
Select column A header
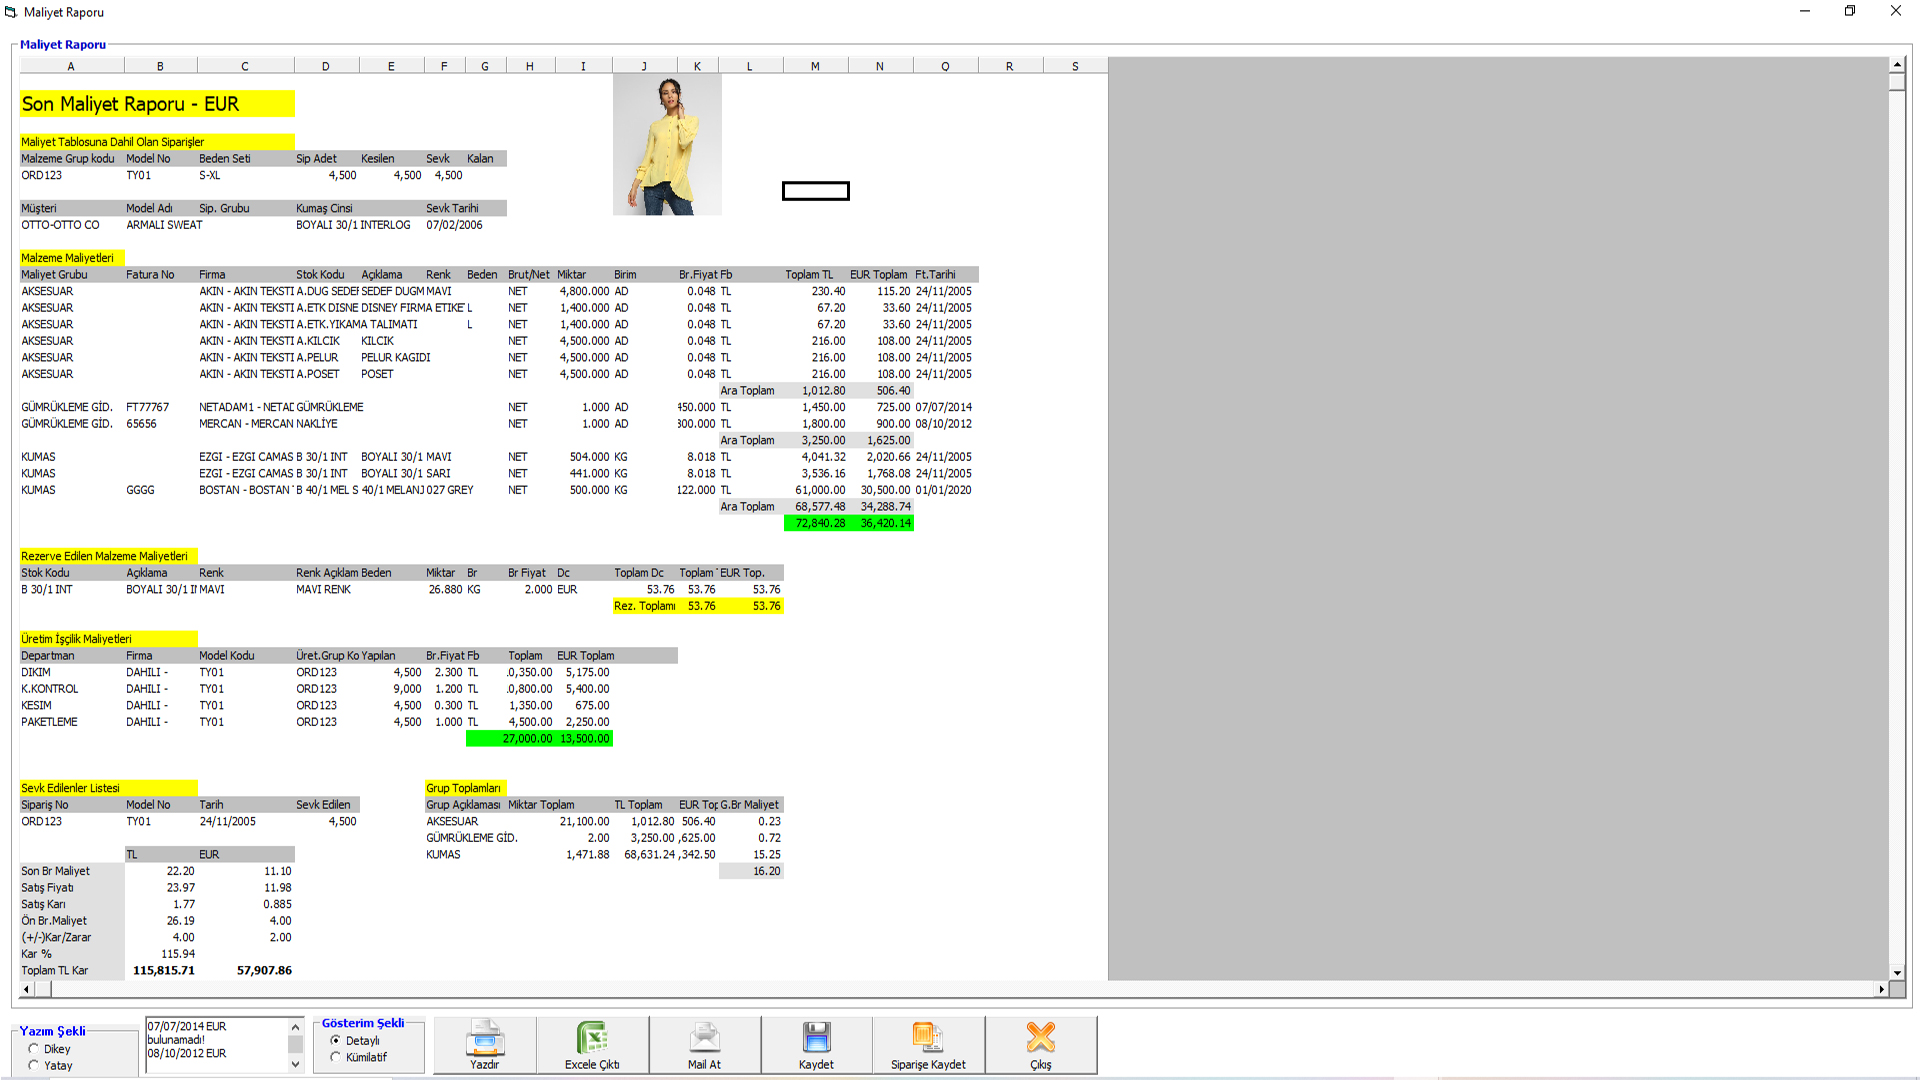71,66
